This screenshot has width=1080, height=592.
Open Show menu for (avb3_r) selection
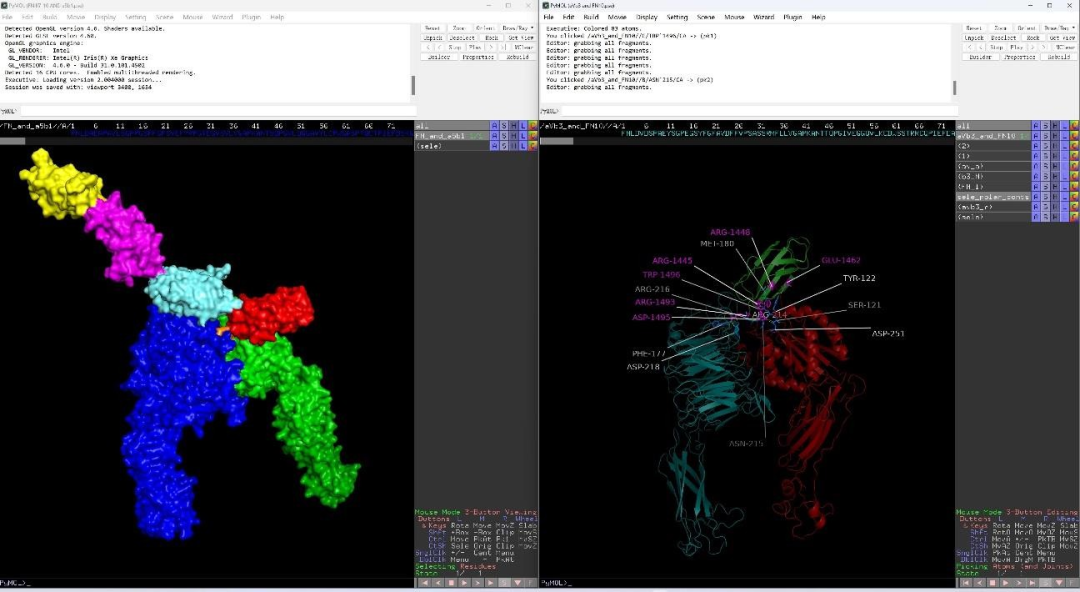pyautogui.click(x=1046, y=207)
